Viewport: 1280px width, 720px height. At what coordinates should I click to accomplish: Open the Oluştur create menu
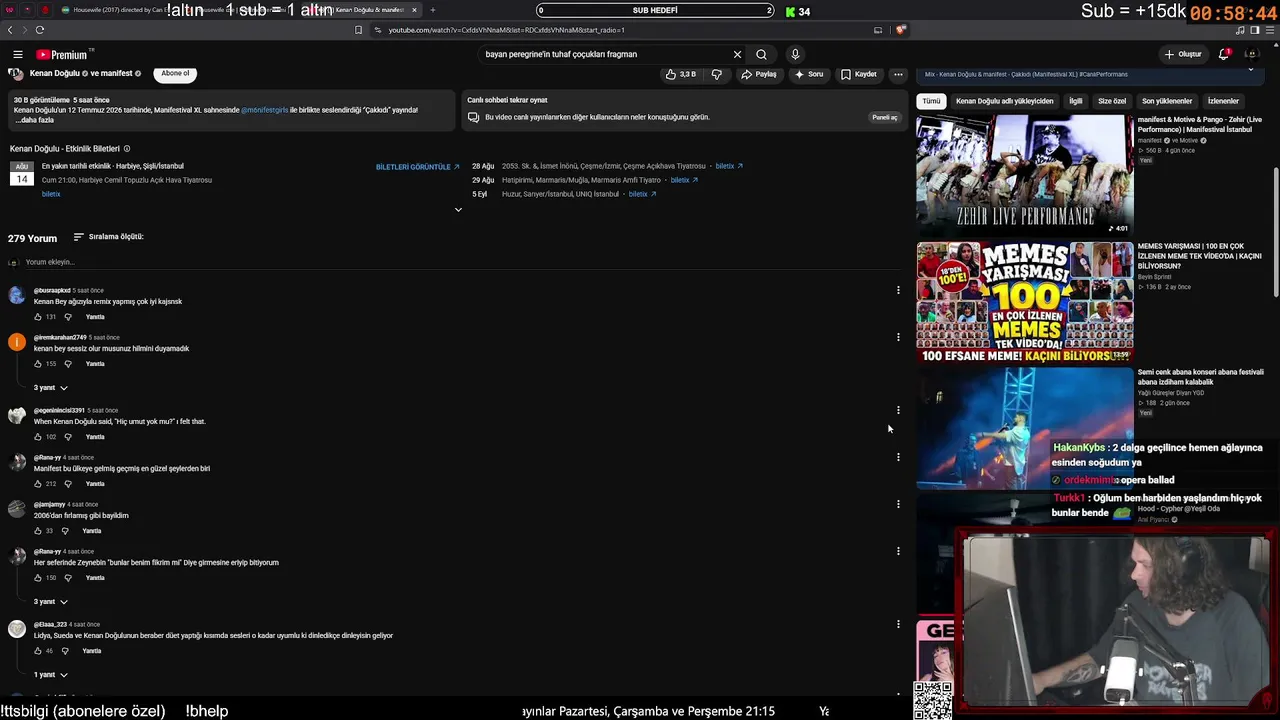click(1183, 54)
